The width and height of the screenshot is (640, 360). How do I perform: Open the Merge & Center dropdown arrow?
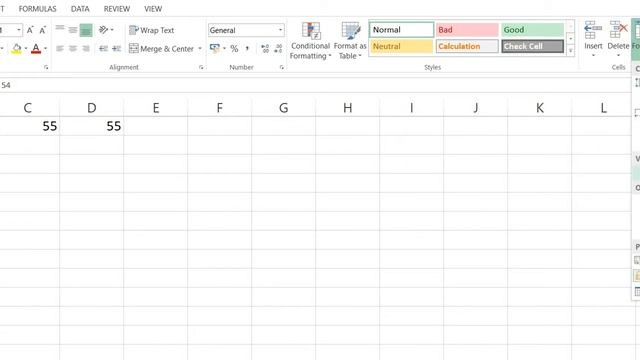(x=200, y=49)
